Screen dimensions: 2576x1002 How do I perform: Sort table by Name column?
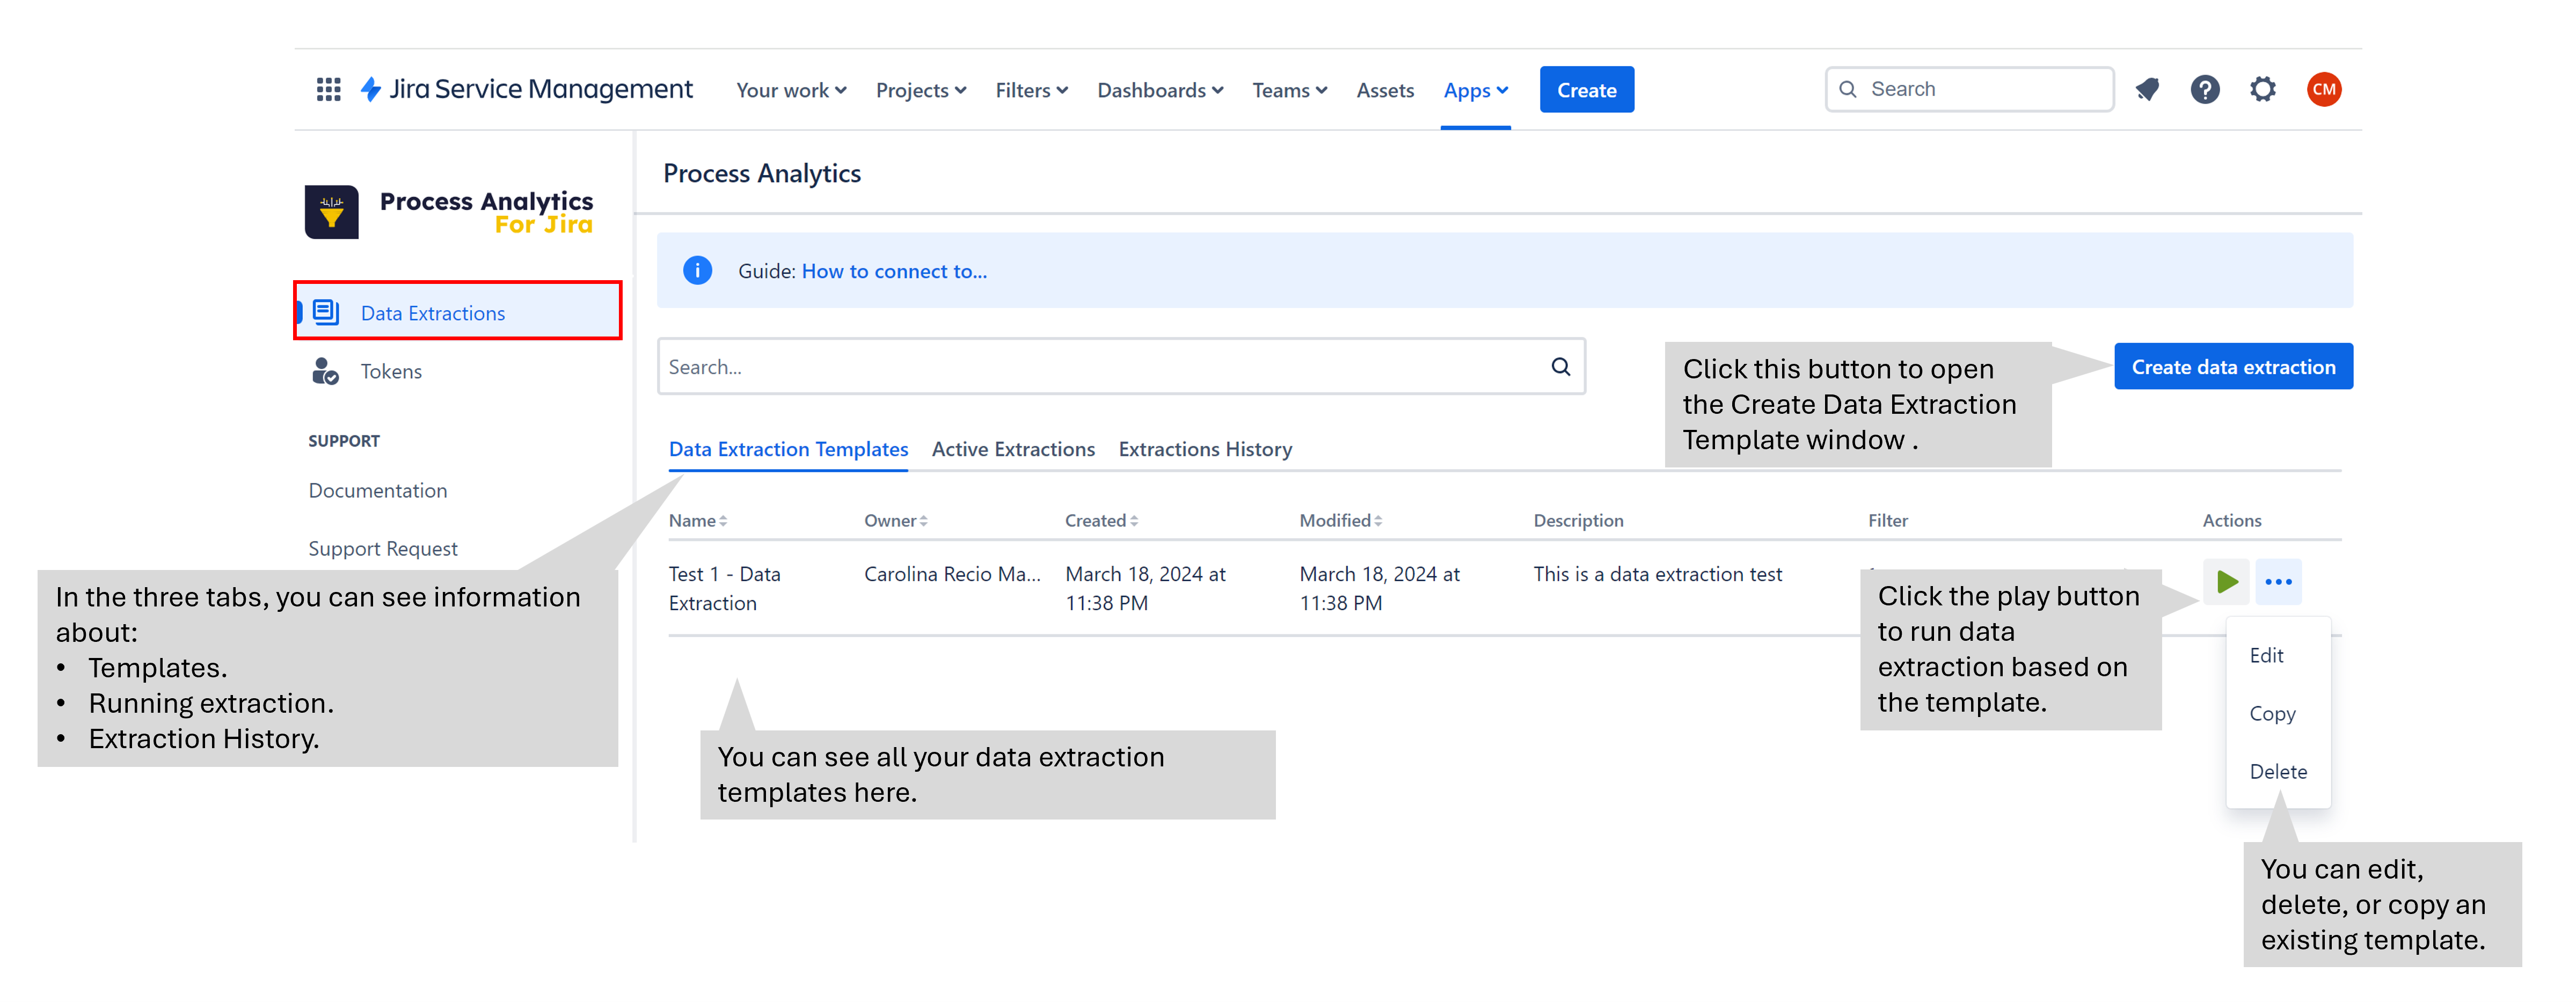coord(698,521)
